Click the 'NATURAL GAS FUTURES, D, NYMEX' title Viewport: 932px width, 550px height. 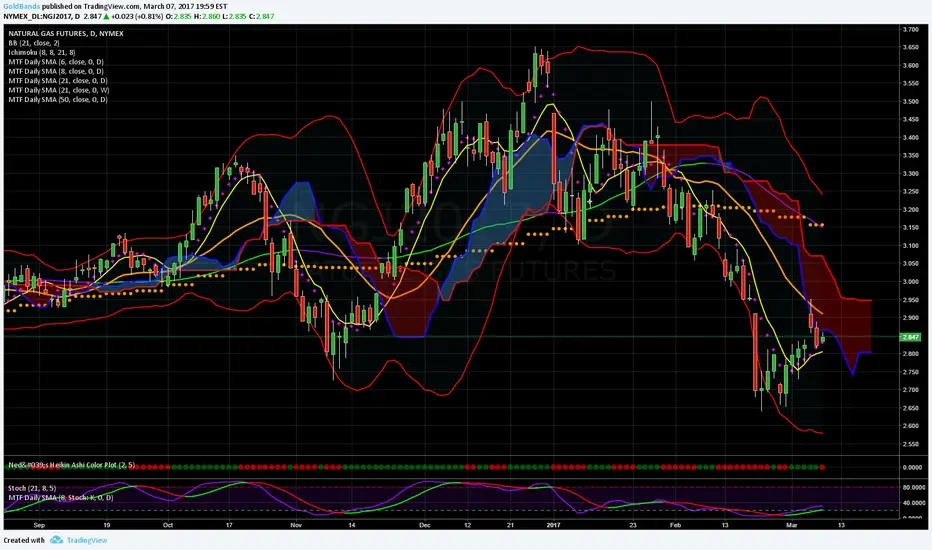pyautogui.click(x=66, y=33)
